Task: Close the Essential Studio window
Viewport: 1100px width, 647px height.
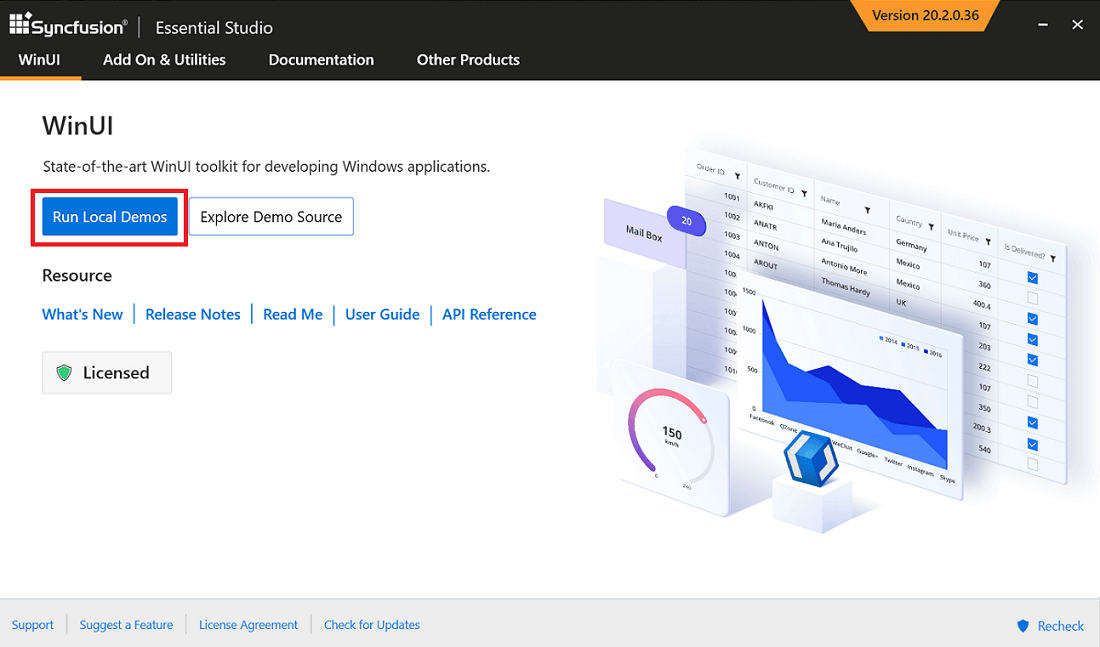Action: [1078, 25]
